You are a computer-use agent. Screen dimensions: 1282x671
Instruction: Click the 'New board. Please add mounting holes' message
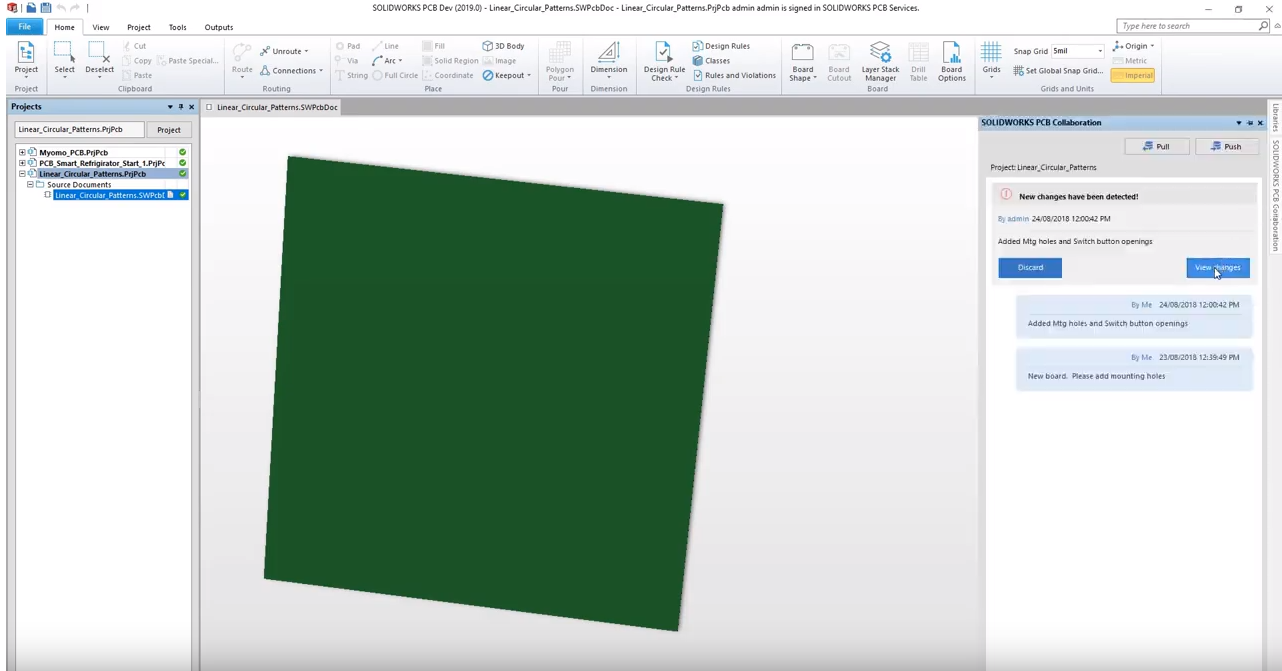tap(1134, 368)
